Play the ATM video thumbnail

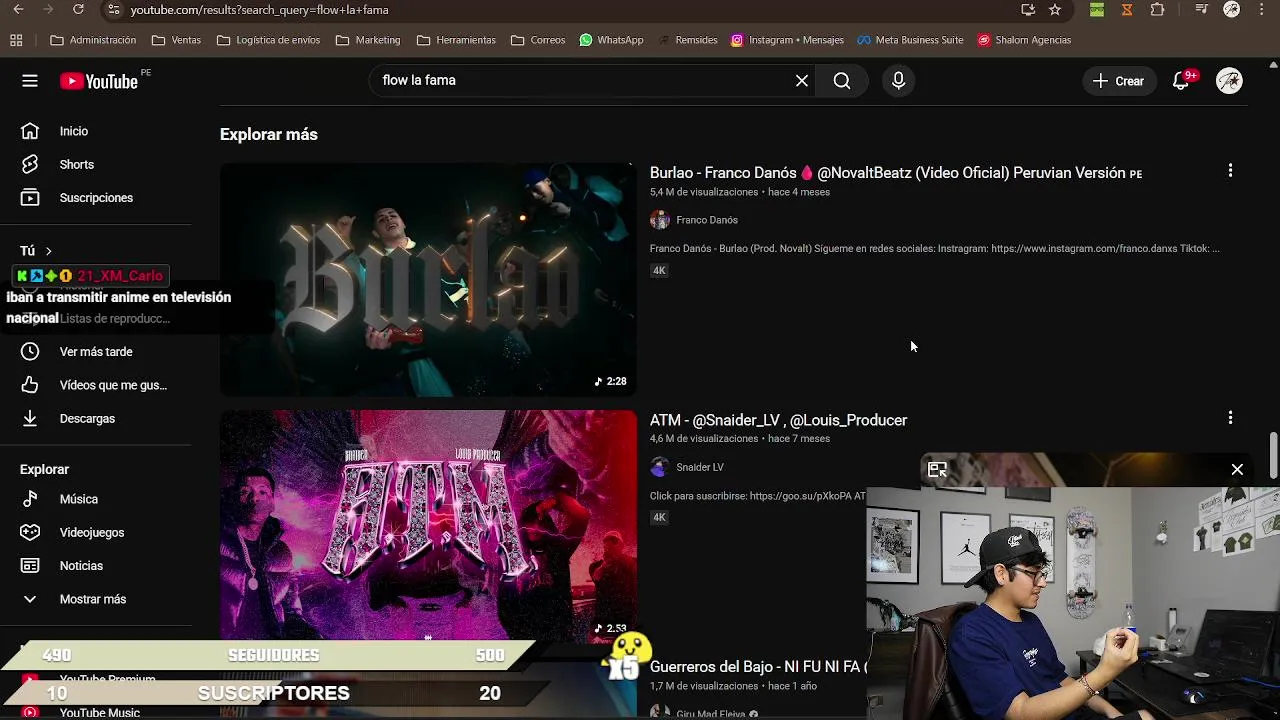(x=428, y=525)
